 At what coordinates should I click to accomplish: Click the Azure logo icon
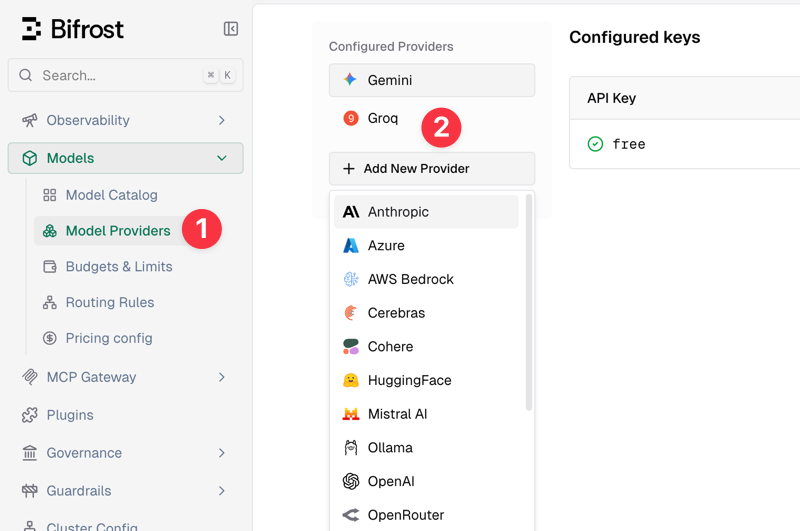[351, 245]
